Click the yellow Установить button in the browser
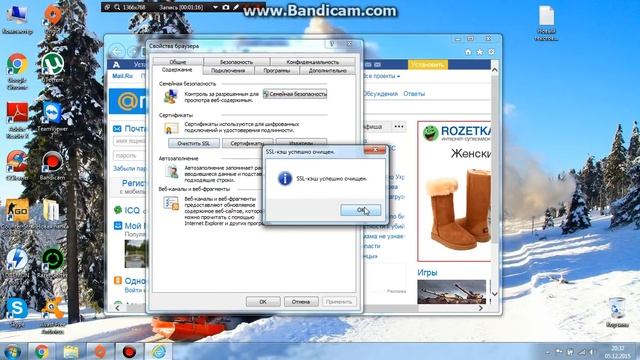640x360 pixels. point(427,64)
